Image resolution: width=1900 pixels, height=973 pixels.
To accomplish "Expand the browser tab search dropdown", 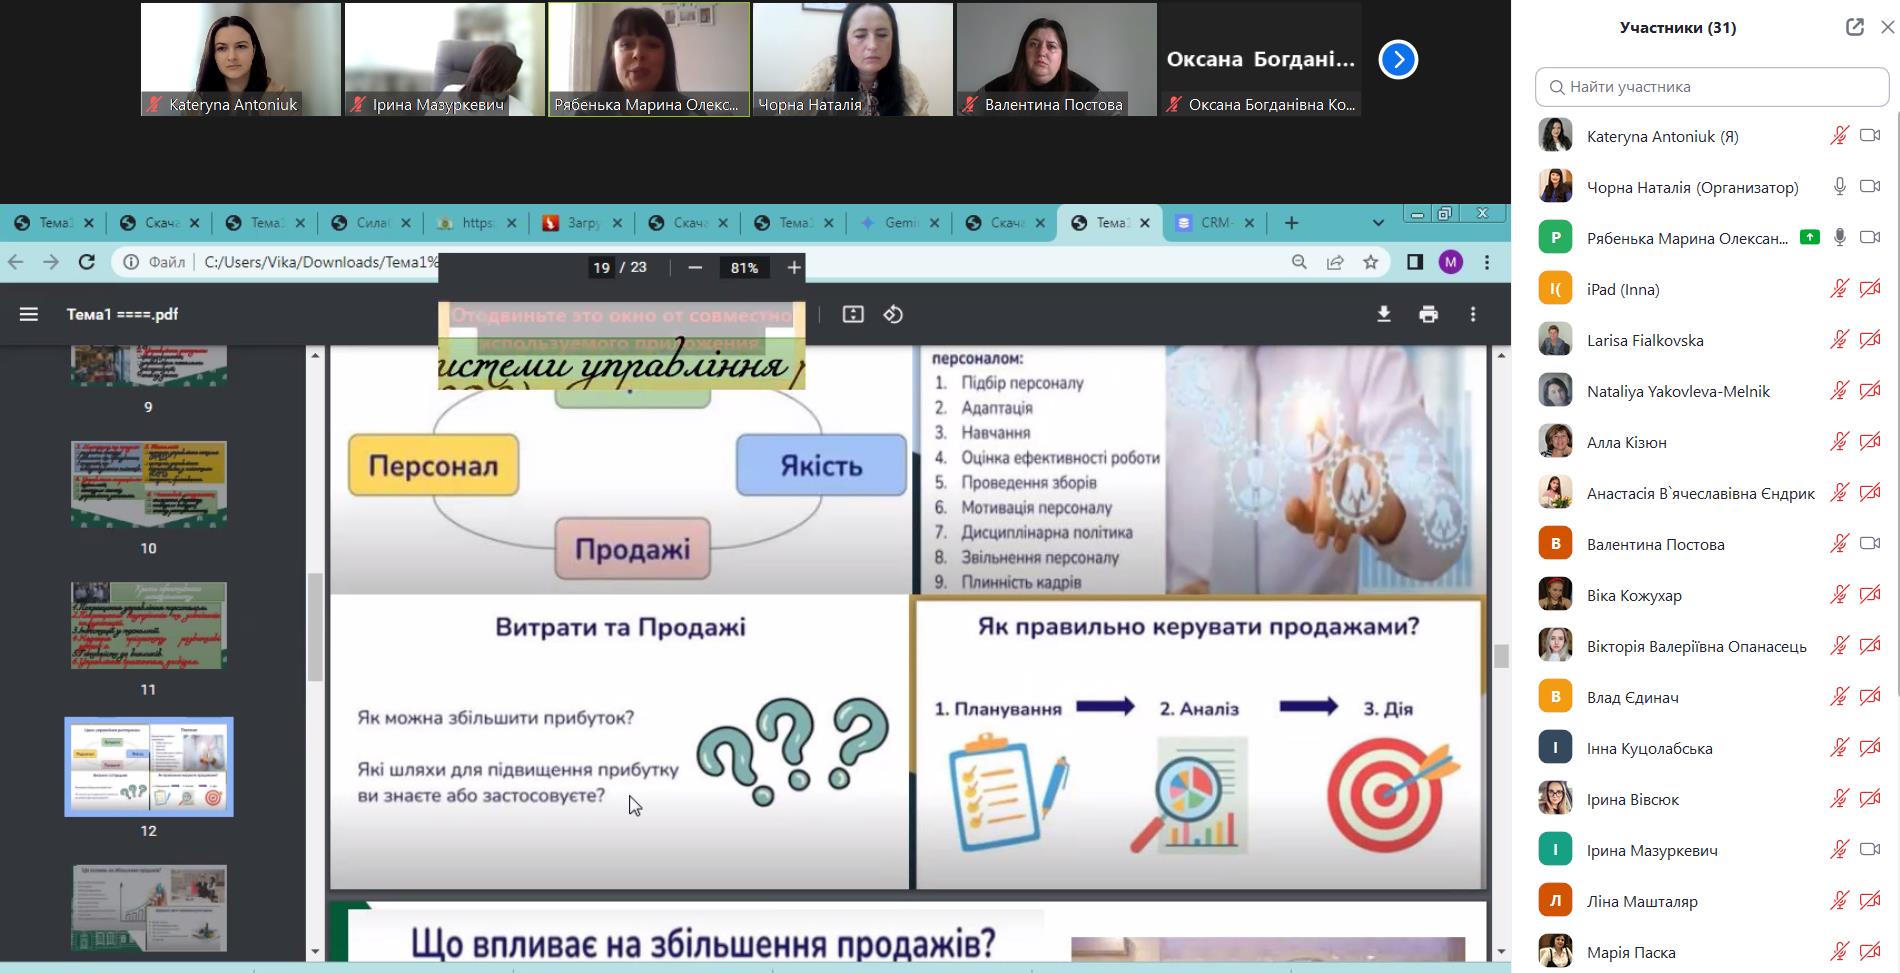I will coord(1377,222).
